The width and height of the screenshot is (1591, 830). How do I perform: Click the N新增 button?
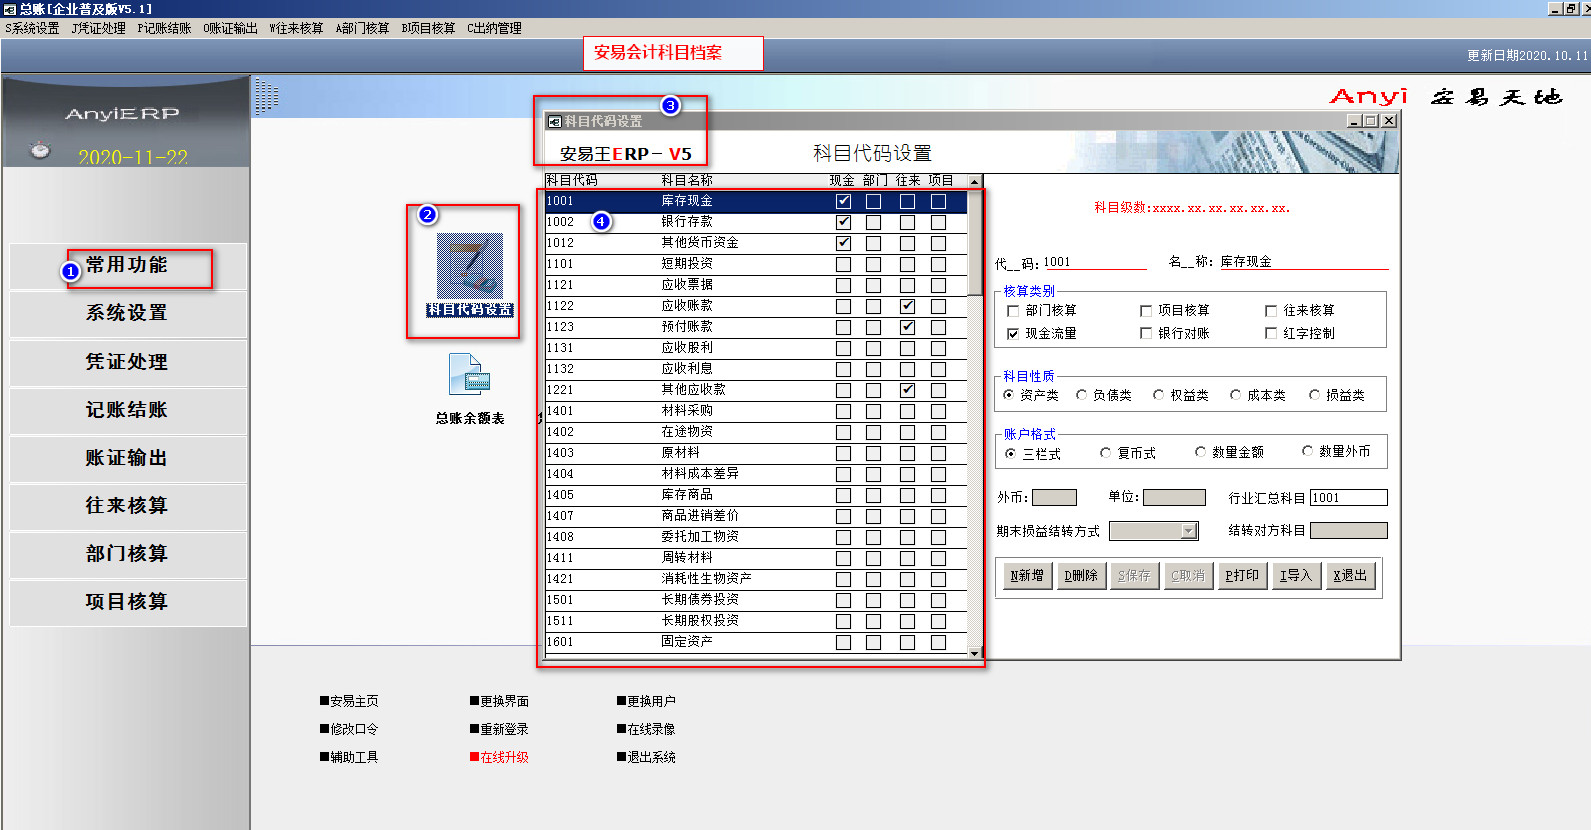[x=1027, y=576]
